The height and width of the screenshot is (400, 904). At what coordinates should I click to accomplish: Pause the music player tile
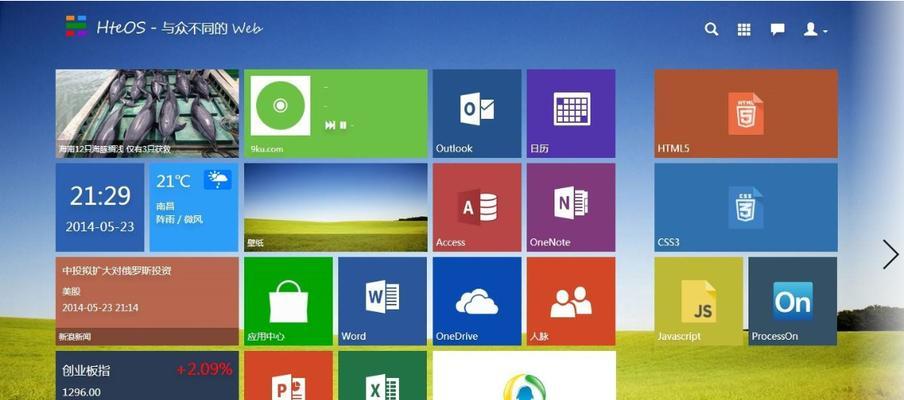[343, 125]
